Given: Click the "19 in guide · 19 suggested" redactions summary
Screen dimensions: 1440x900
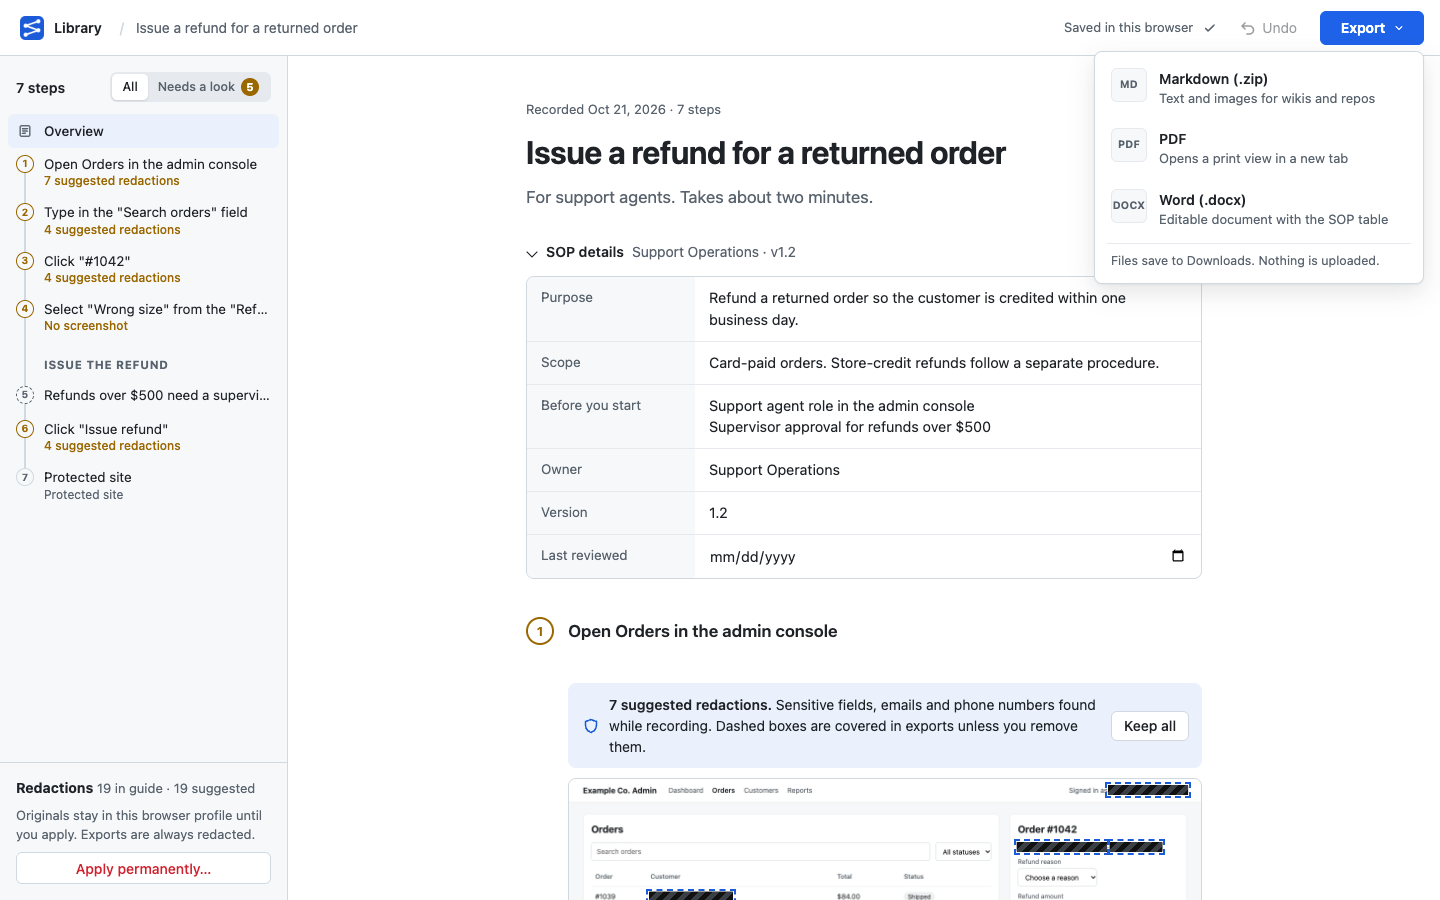Looking at the screenshot, I should (x=176, y=788).
